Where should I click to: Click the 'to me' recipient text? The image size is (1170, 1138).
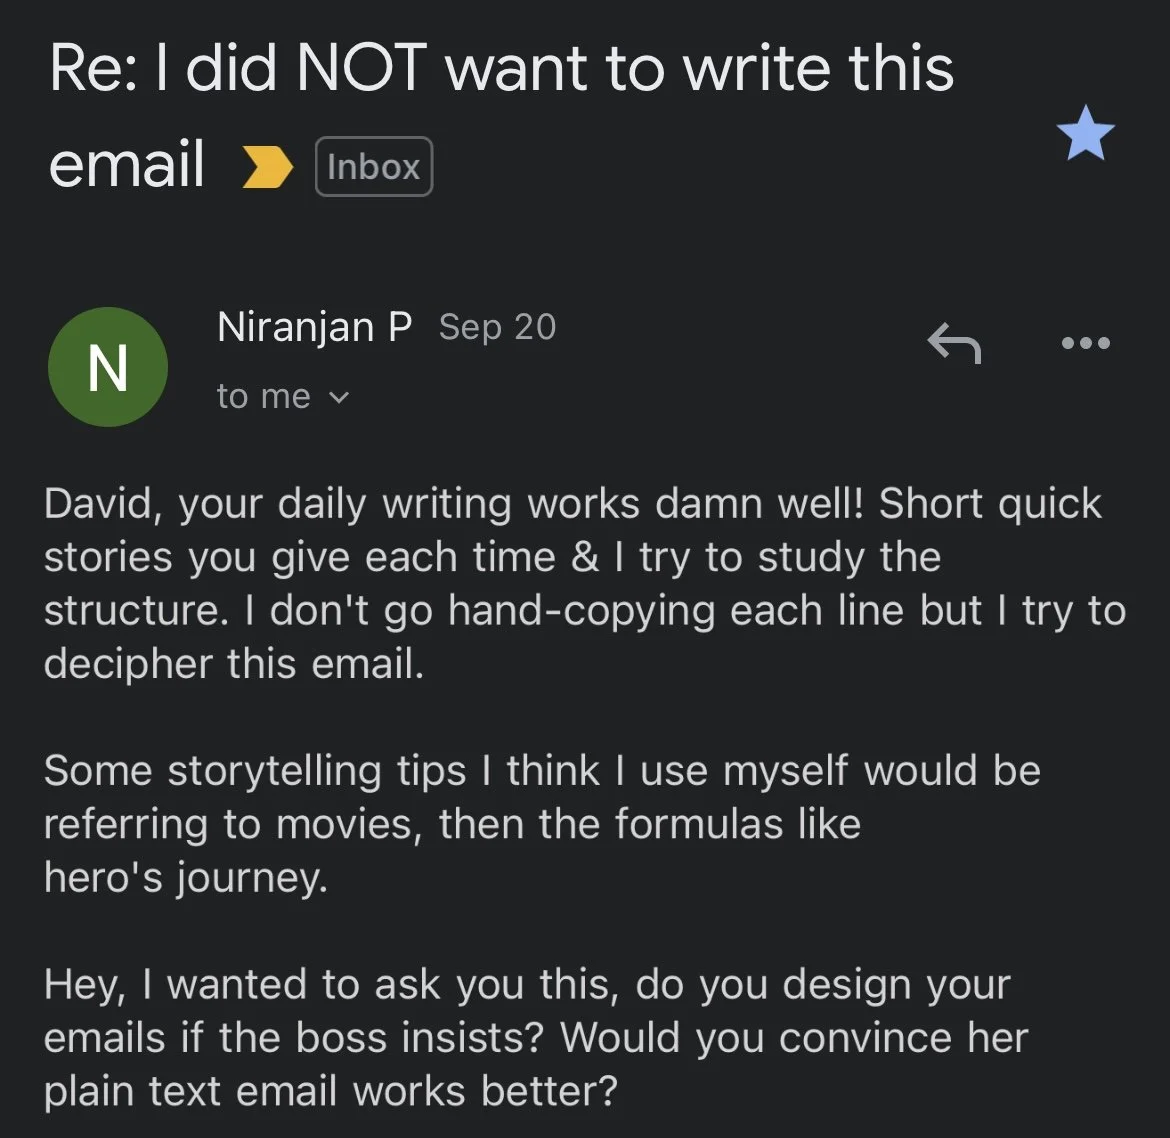263,397
